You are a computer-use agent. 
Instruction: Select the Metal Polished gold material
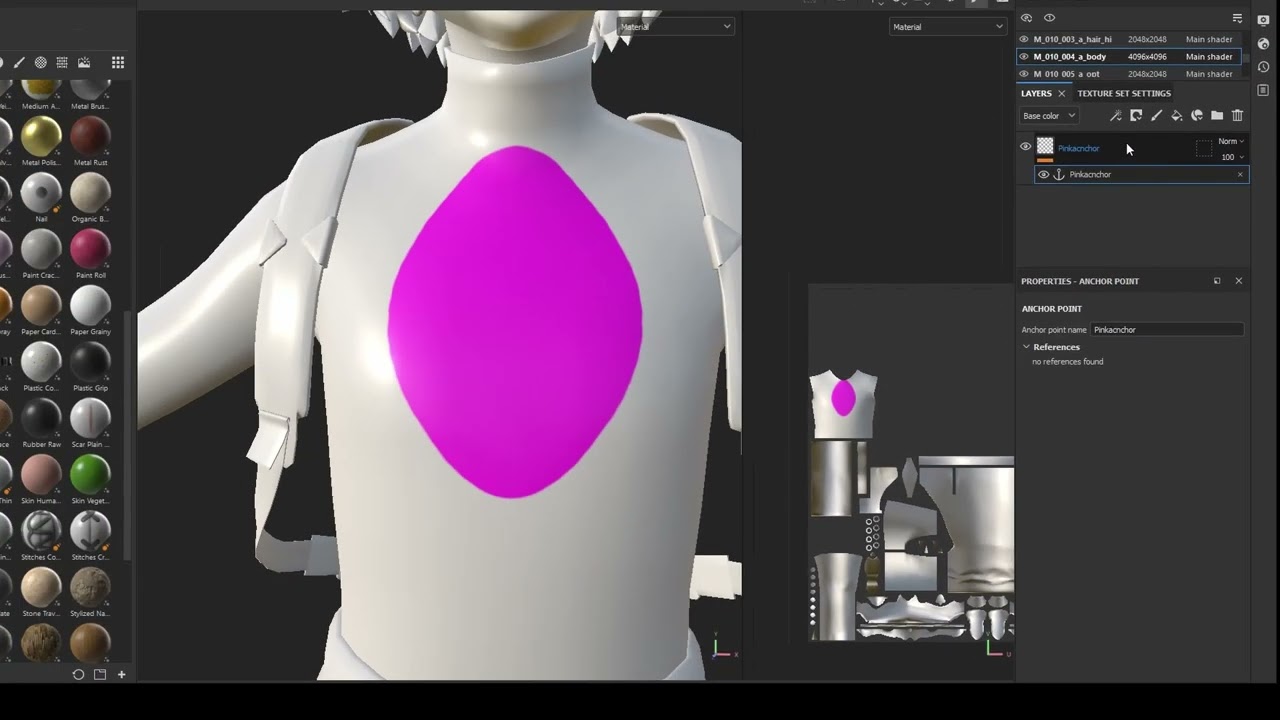(41, 135)
